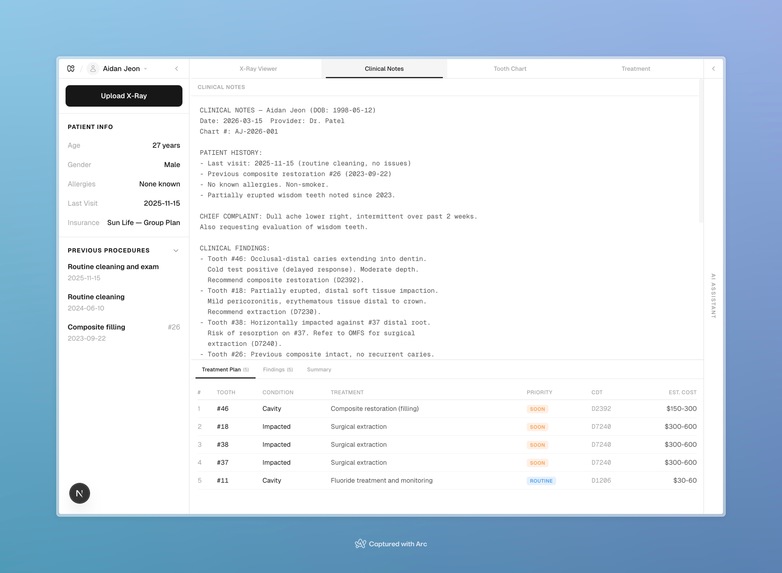Click the SOON badge in the #46 row
Image resolution: width=782 pixels, height=573 pixels.
pos(537,409)
